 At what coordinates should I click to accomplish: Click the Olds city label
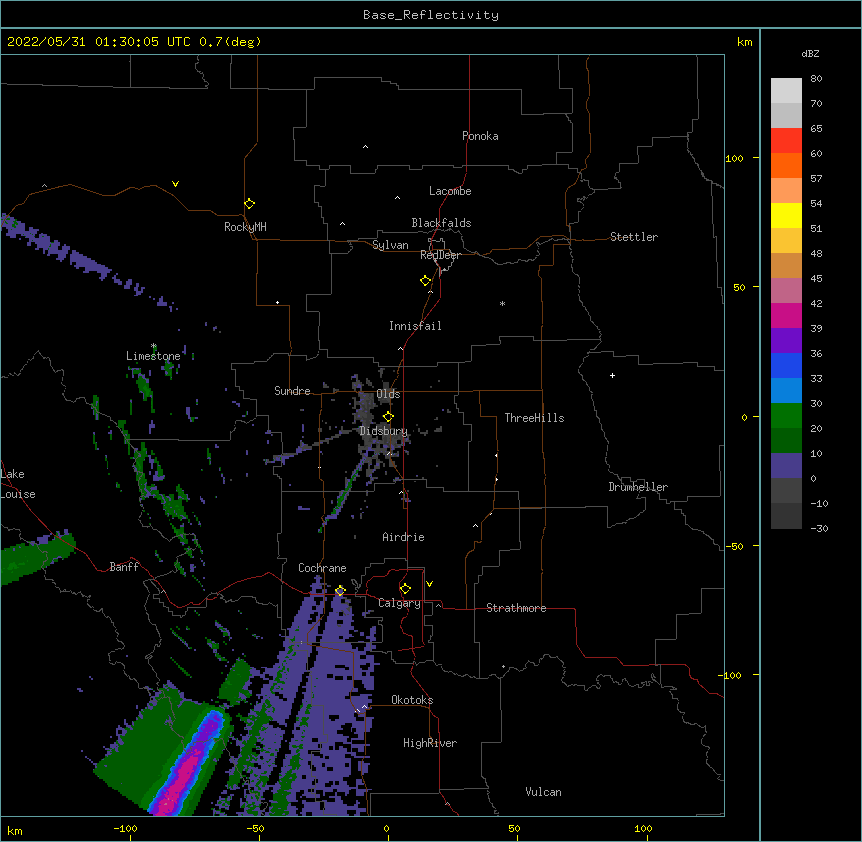[x=388, y=394]
